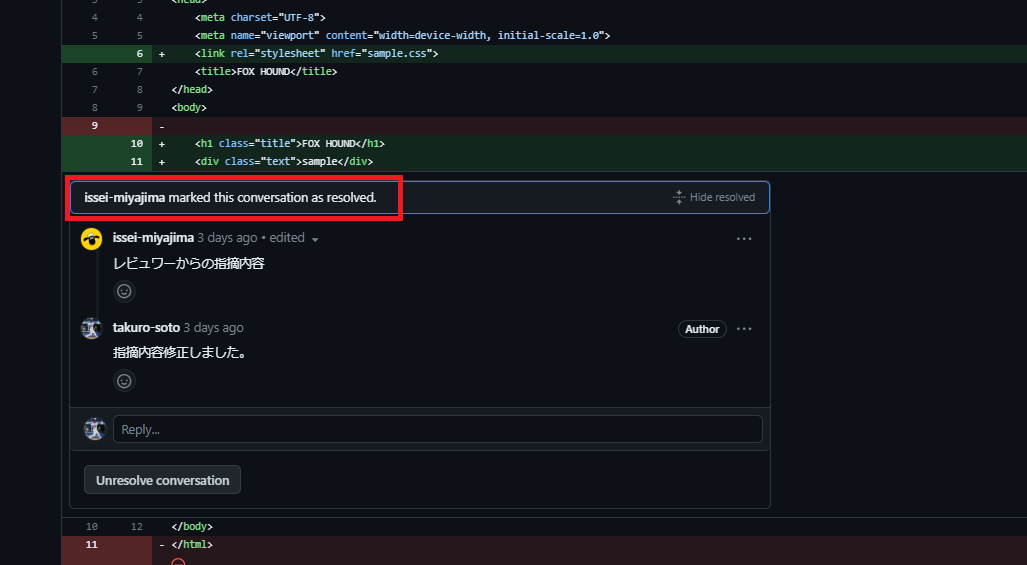Open the three-dot menu on takuro-soto's comment
The width and height of the screenshot is (1027, 565).
tap(744, 329)
